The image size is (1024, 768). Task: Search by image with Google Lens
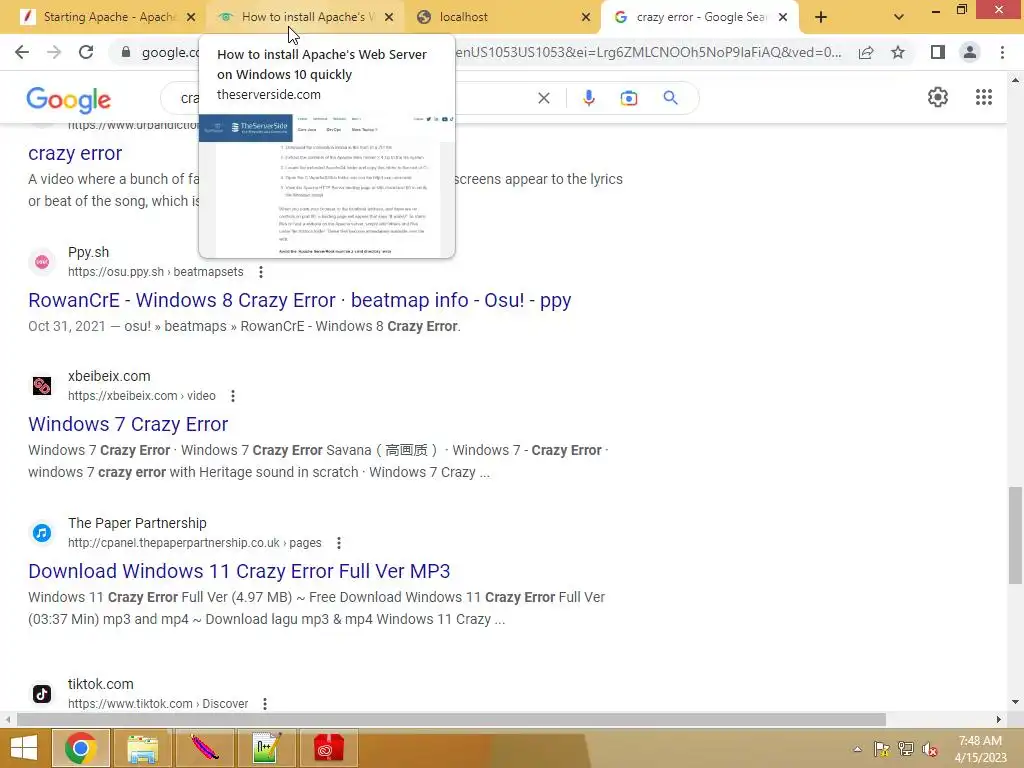click(629, 98)
